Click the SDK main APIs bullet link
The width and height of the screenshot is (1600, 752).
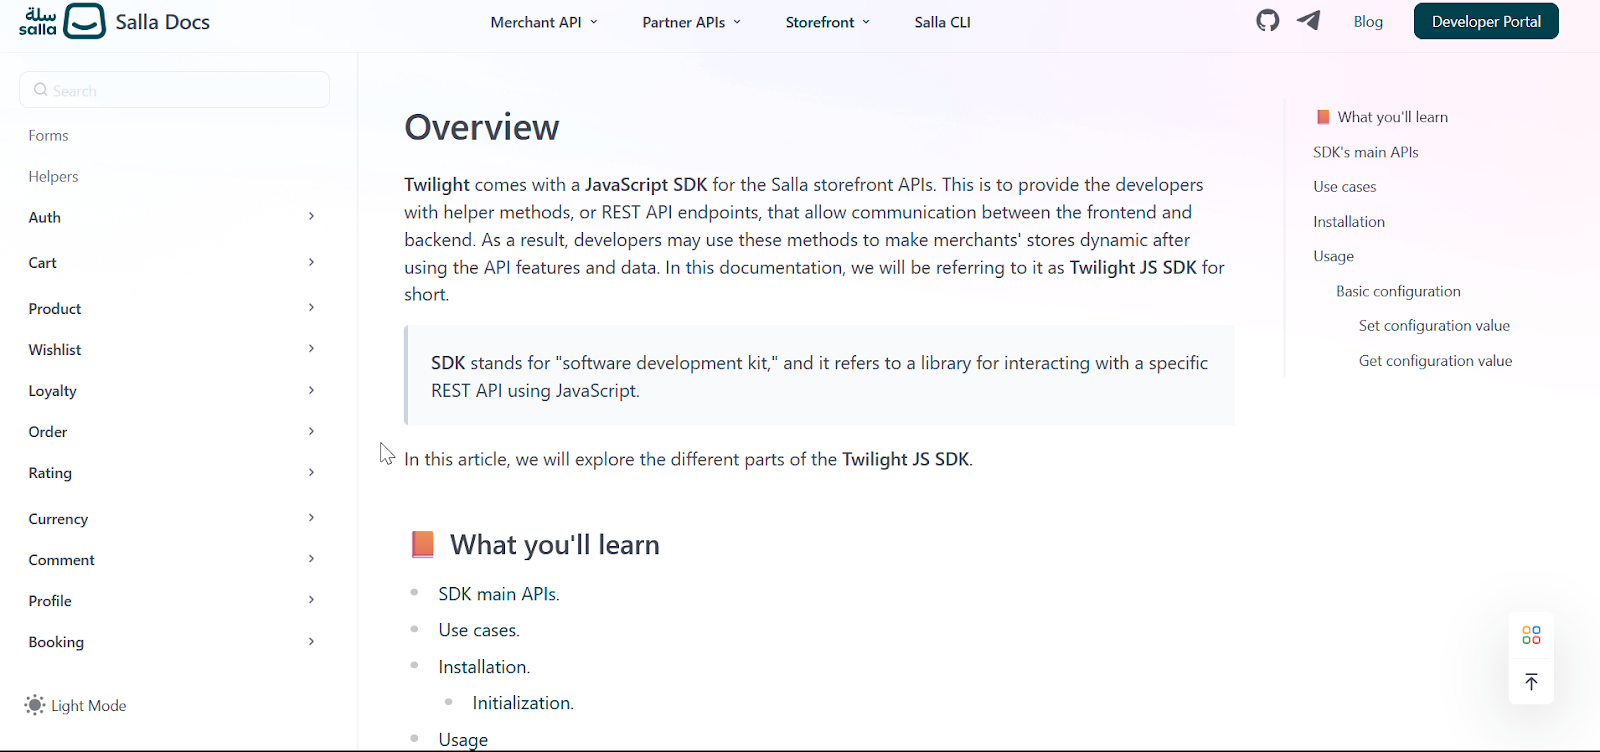498,594
